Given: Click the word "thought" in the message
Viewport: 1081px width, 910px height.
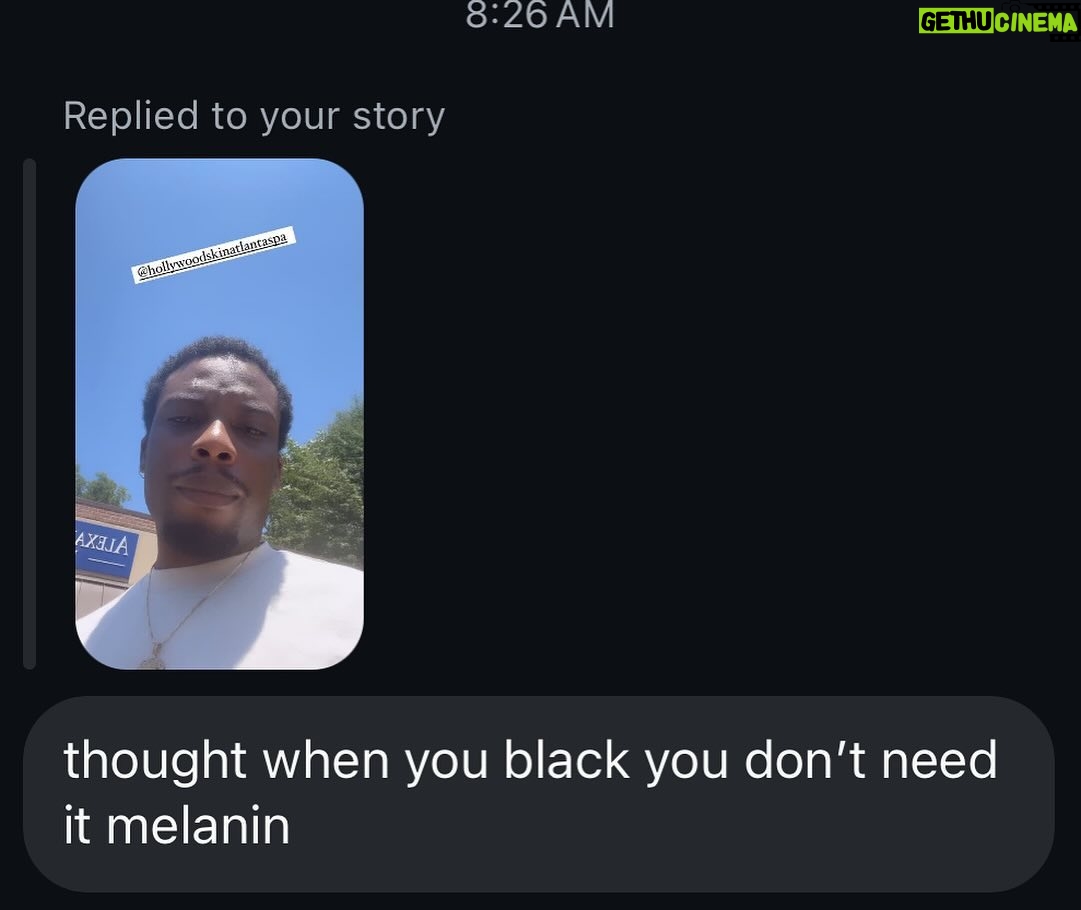Looking at the screenshot, I should [x=155, y=760].
